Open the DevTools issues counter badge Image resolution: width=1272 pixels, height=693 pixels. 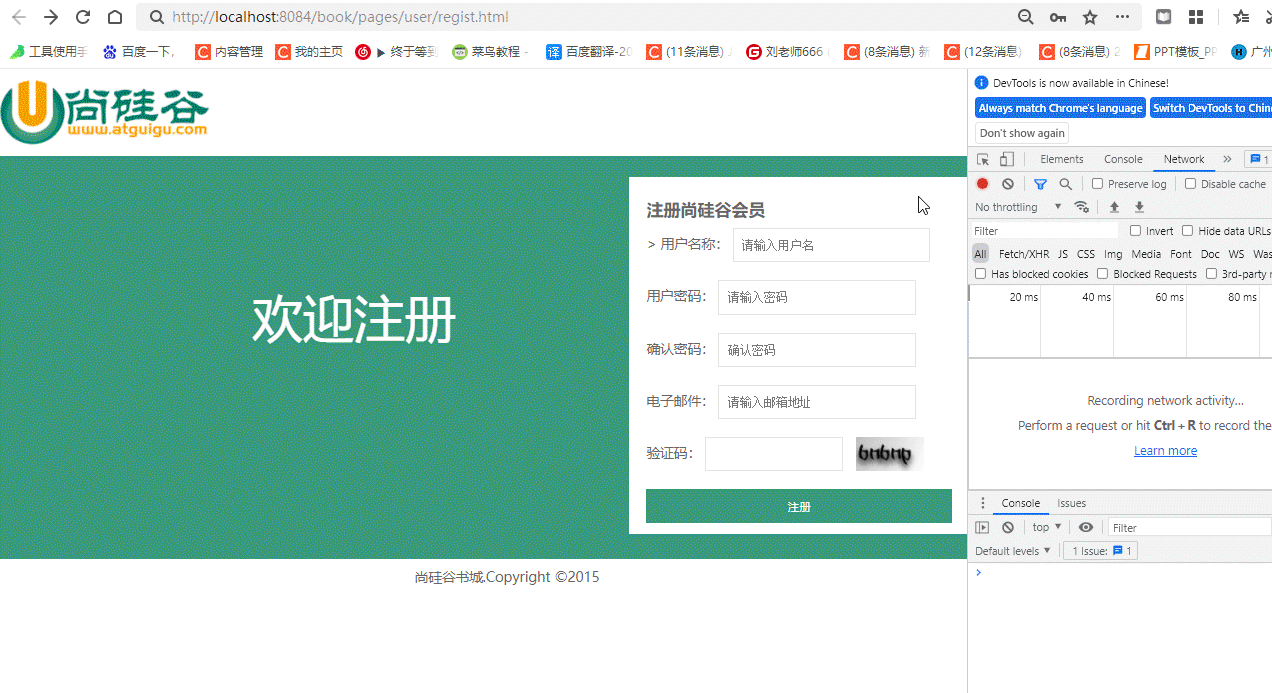point(1258,159)
